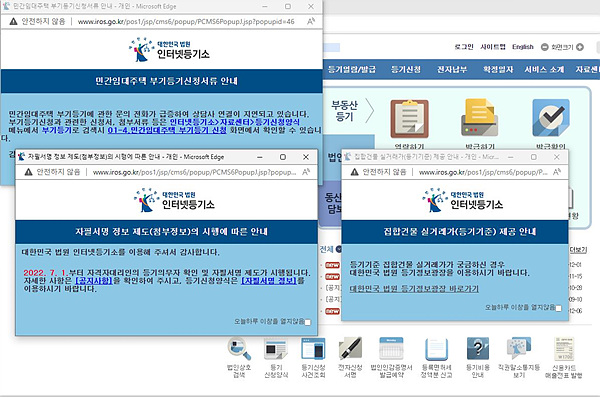Click the 인터넷등기소>자료센터>등기신청양식 link

235,122
